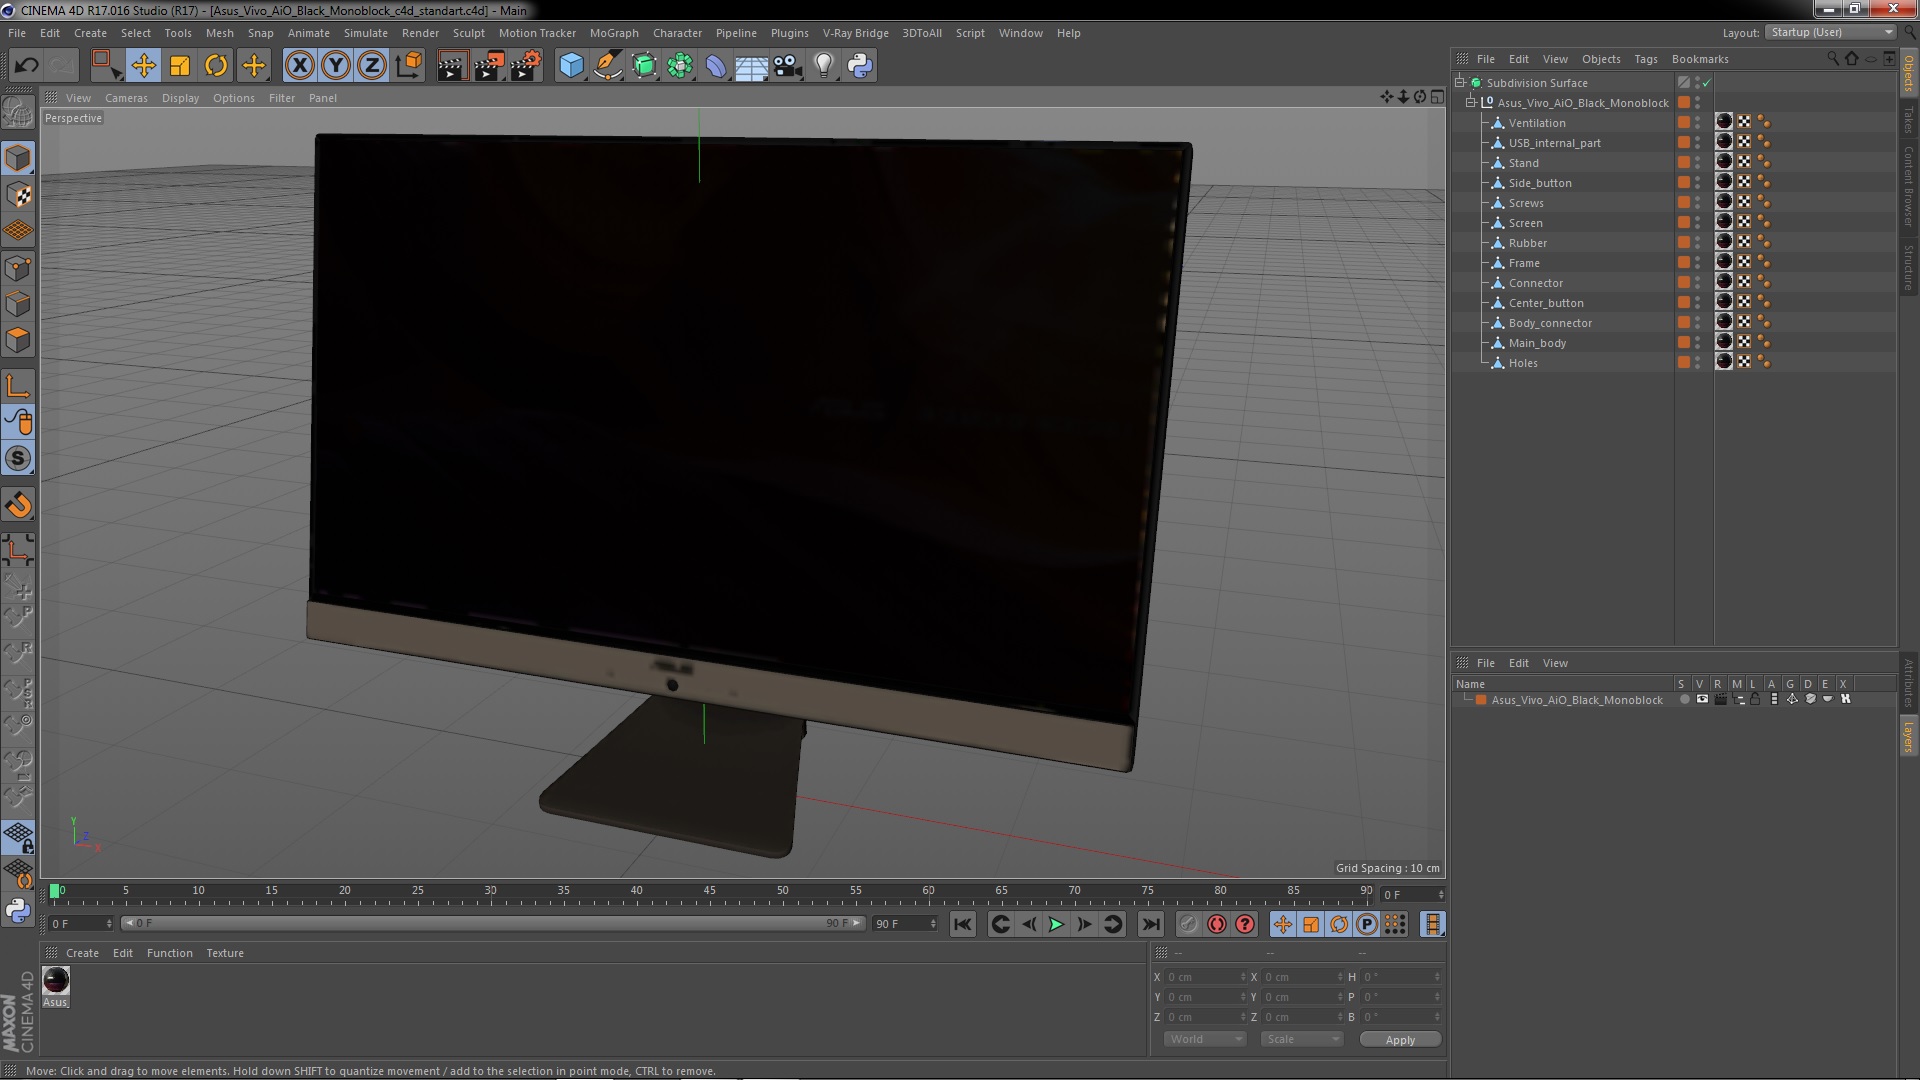Play animation forward button
The width and height of the screenshot is (1920, 1080).
[x=1056, y=925]
